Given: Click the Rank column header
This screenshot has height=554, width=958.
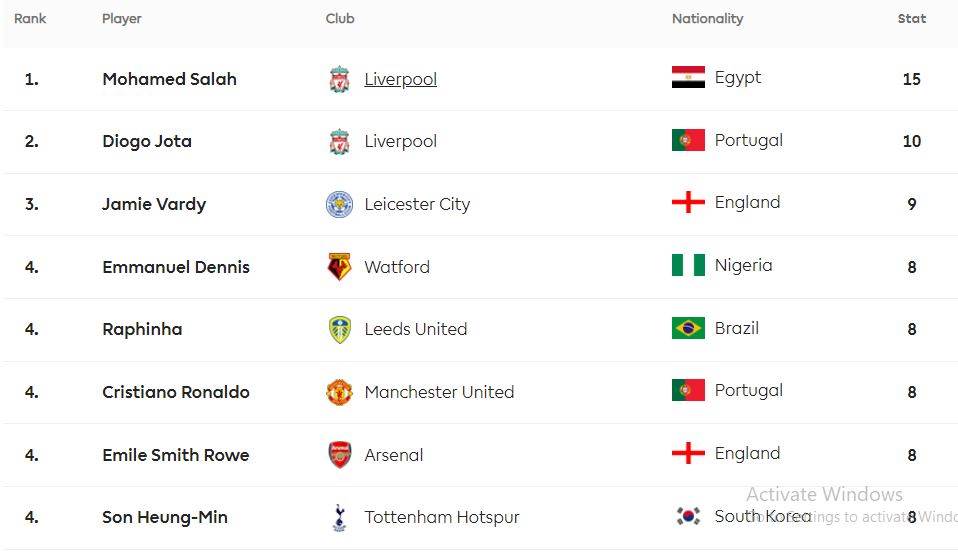Looking at the screenshot, I should pos(30,19).
